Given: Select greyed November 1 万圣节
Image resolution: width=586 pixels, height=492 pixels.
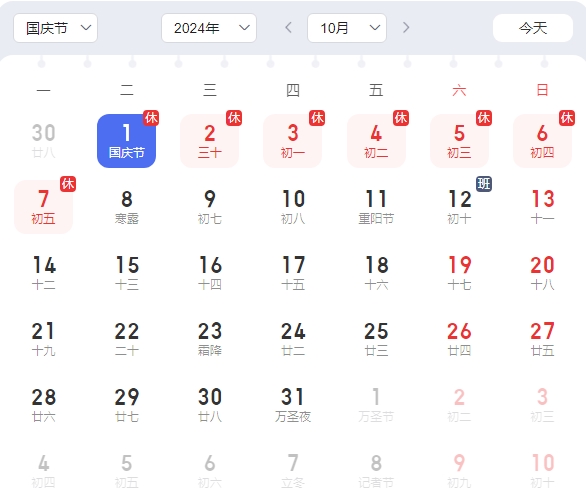Looking at the screenshot, I should pos(376,405).
